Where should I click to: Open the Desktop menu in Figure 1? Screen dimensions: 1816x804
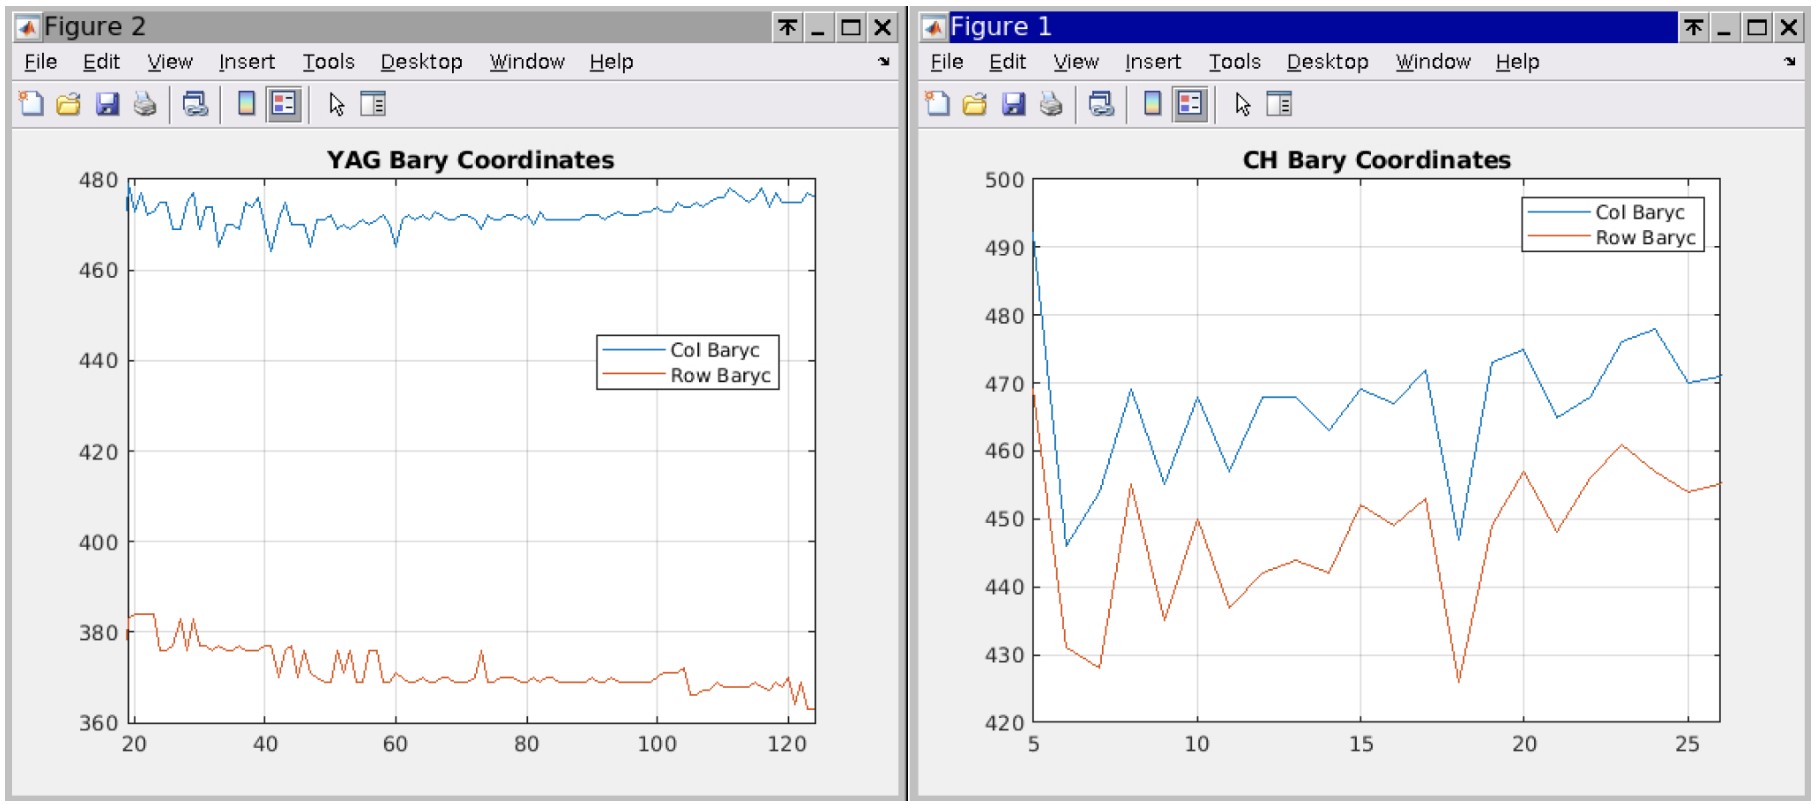coord(1327,62)
